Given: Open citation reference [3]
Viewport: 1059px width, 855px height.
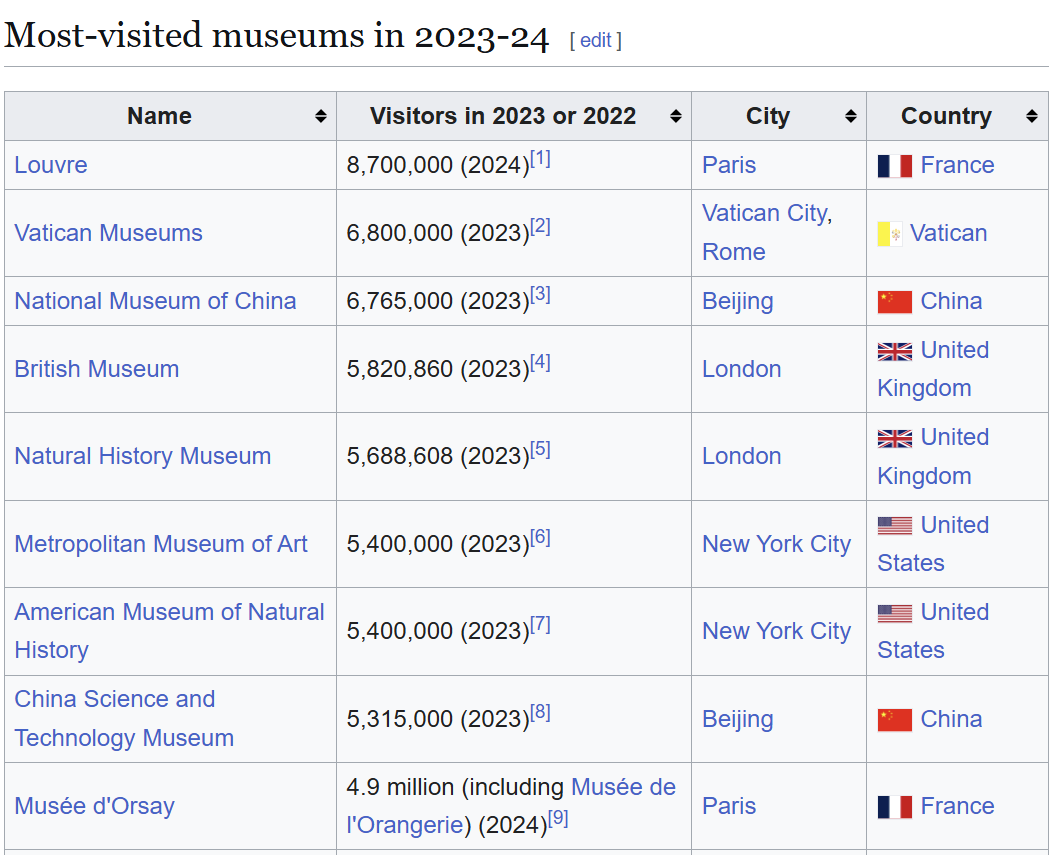Looking at the screenshot, I should coord(540,295).
